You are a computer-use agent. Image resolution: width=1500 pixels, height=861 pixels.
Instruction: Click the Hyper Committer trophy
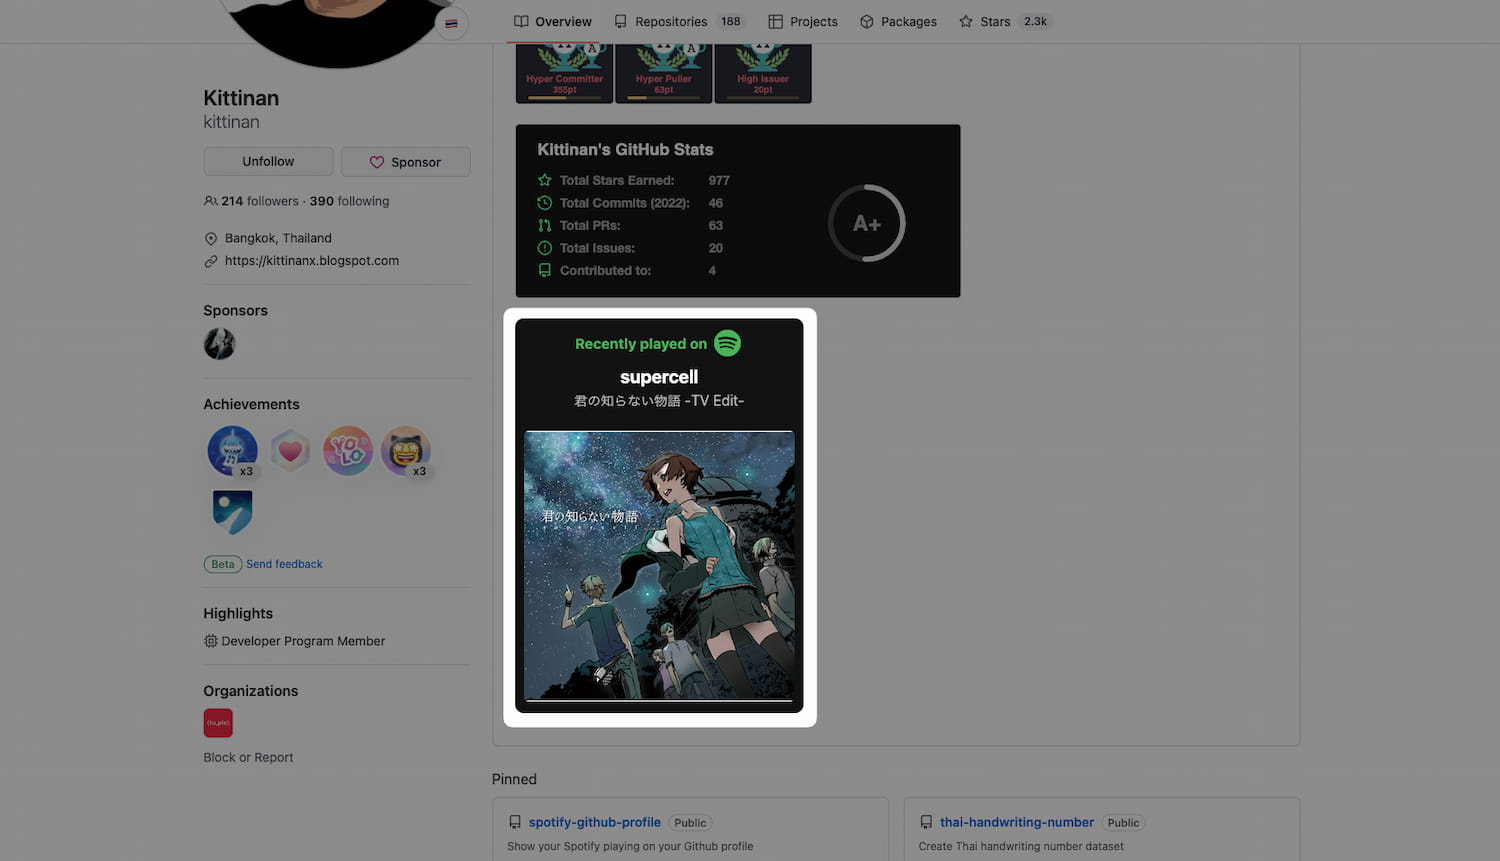[x=564, y=73]
